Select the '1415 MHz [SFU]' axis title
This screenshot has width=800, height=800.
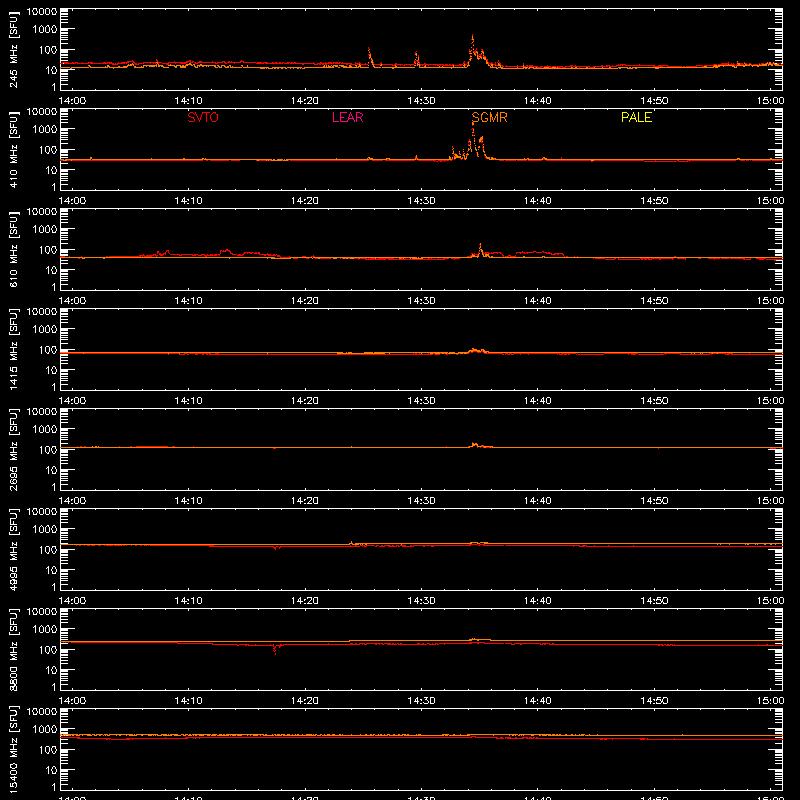pyautogui.click(x=13, y=349)
